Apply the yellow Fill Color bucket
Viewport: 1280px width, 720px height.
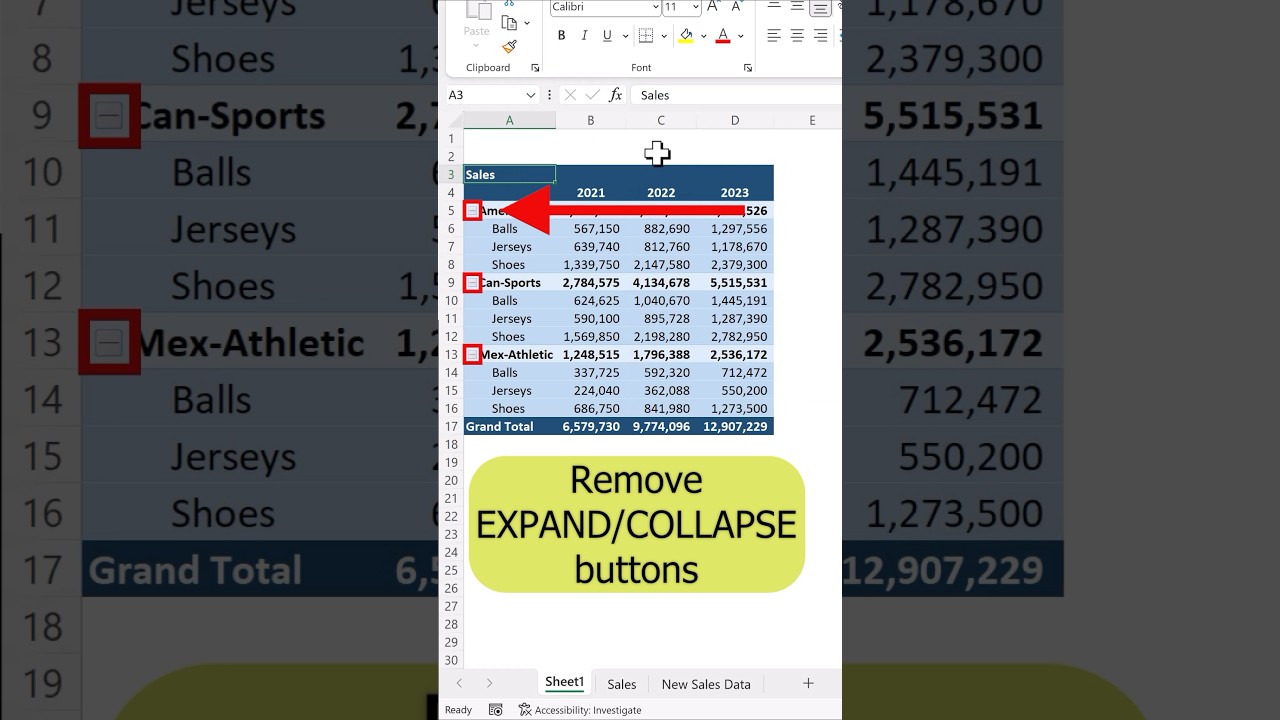686,36
